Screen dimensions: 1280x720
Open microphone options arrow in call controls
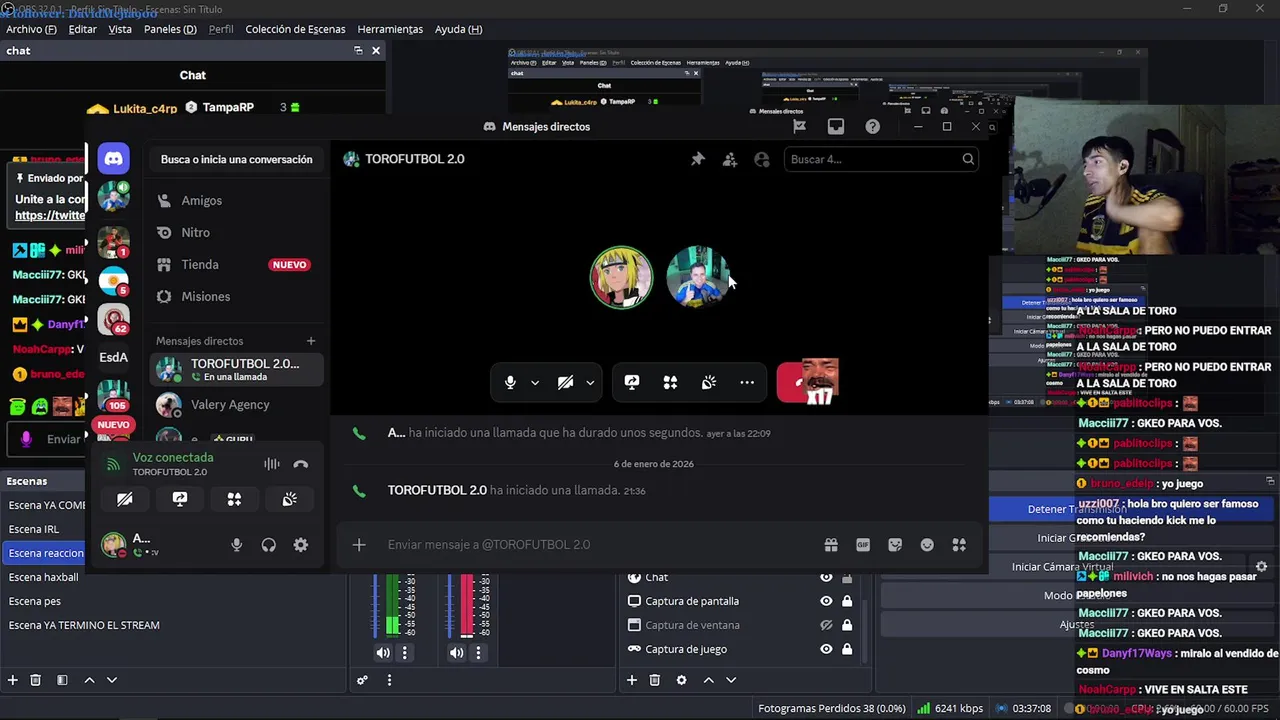pos(534,382)
